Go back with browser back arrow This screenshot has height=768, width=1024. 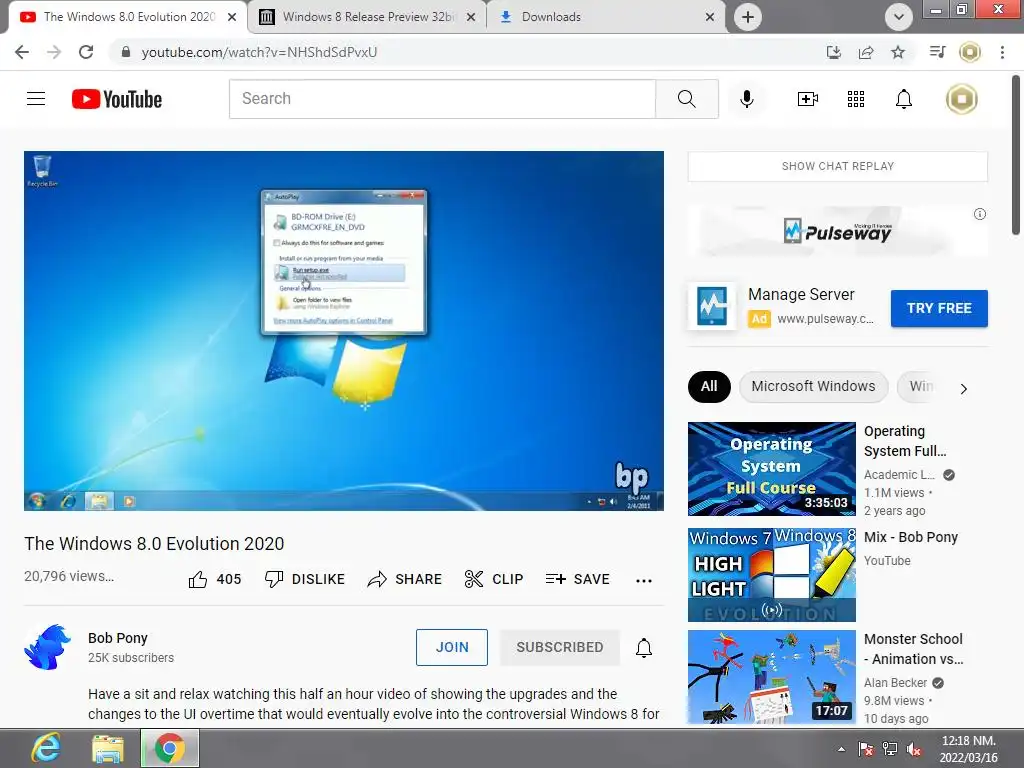22,52
